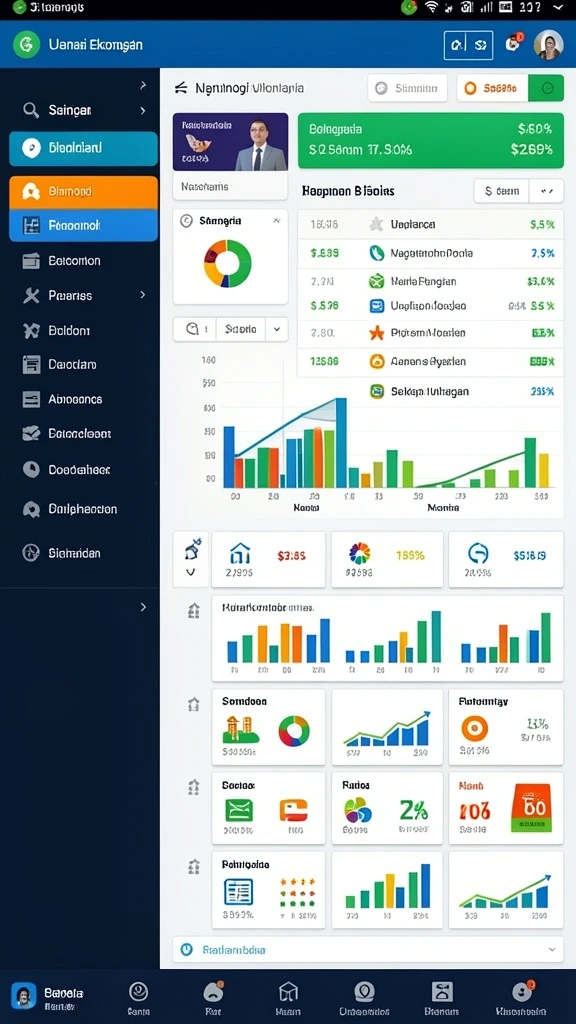
Task: Open the user avatar in top bar
Action: (x=549, y=45)
